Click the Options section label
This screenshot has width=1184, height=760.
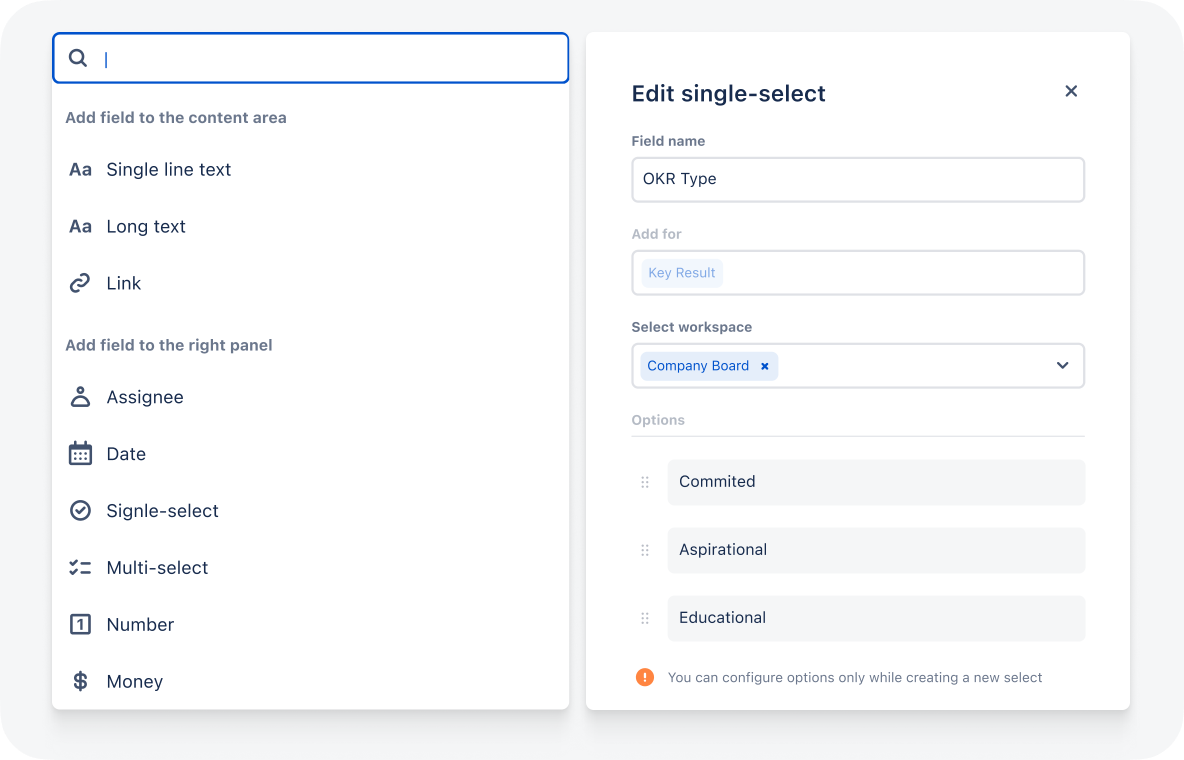(x=658, y=420)
